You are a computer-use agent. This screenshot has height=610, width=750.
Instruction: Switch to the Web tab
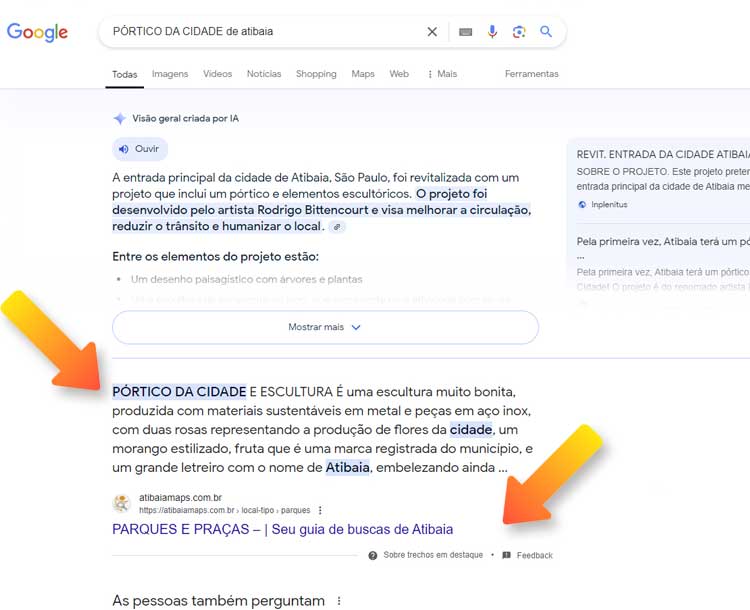(x=399, y=74)
